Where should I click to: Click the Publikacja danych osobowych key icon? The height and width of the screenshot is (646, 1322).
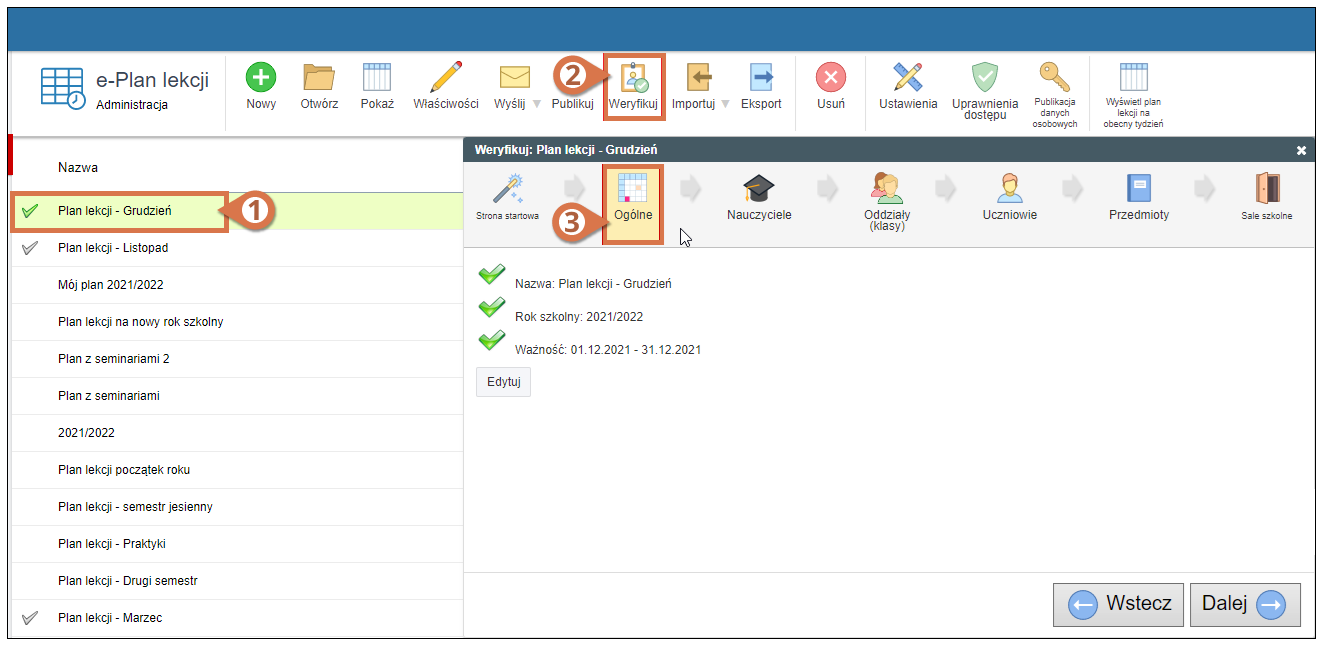pyautogui.click(x=1055, y=78)
